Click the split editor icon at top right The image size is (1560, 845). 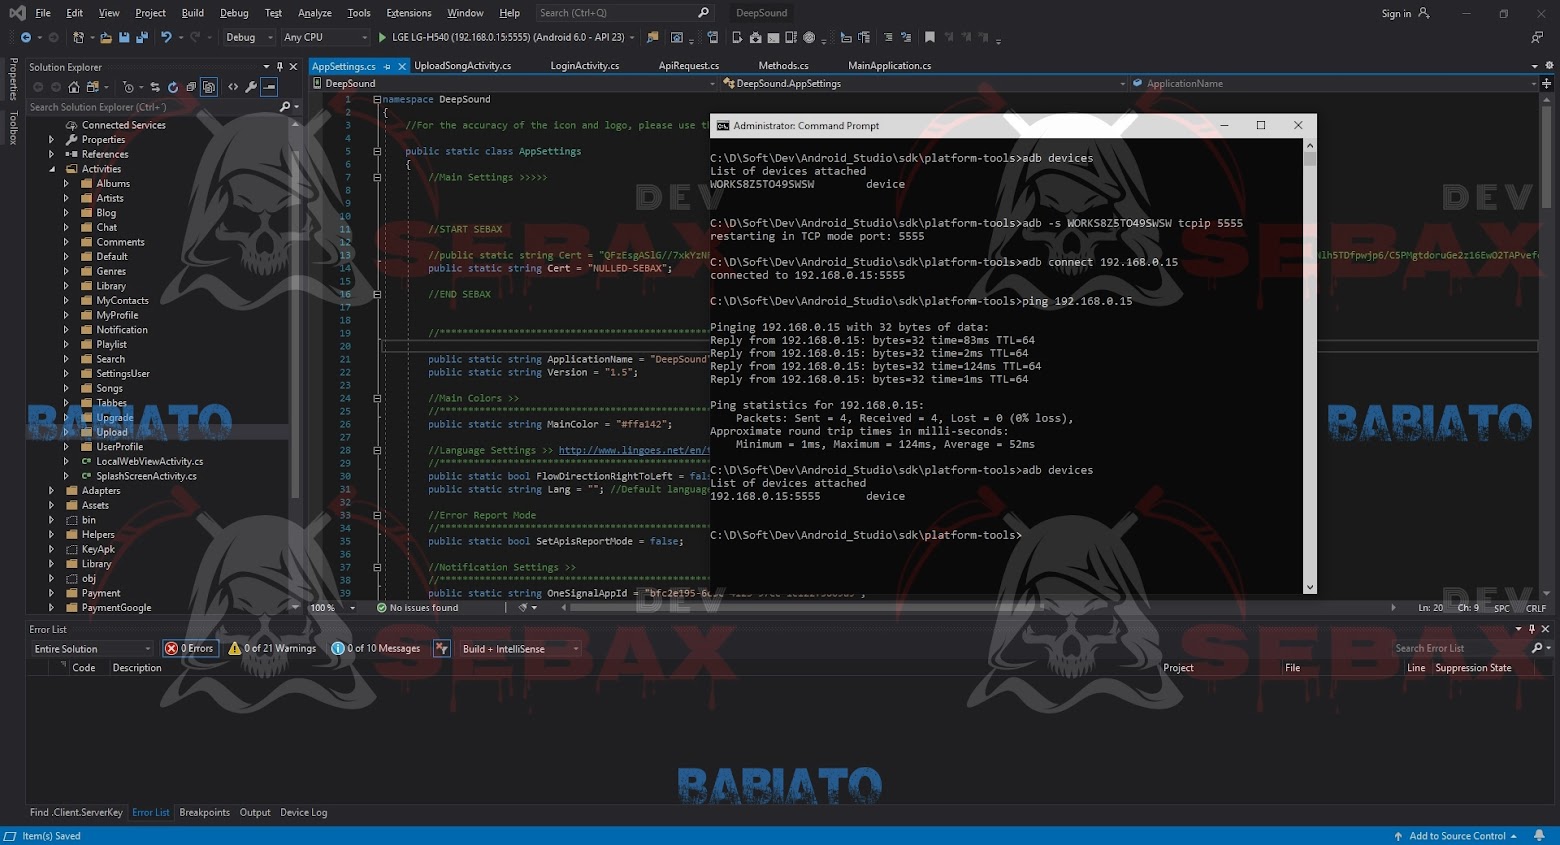(x=1546, y=84)
